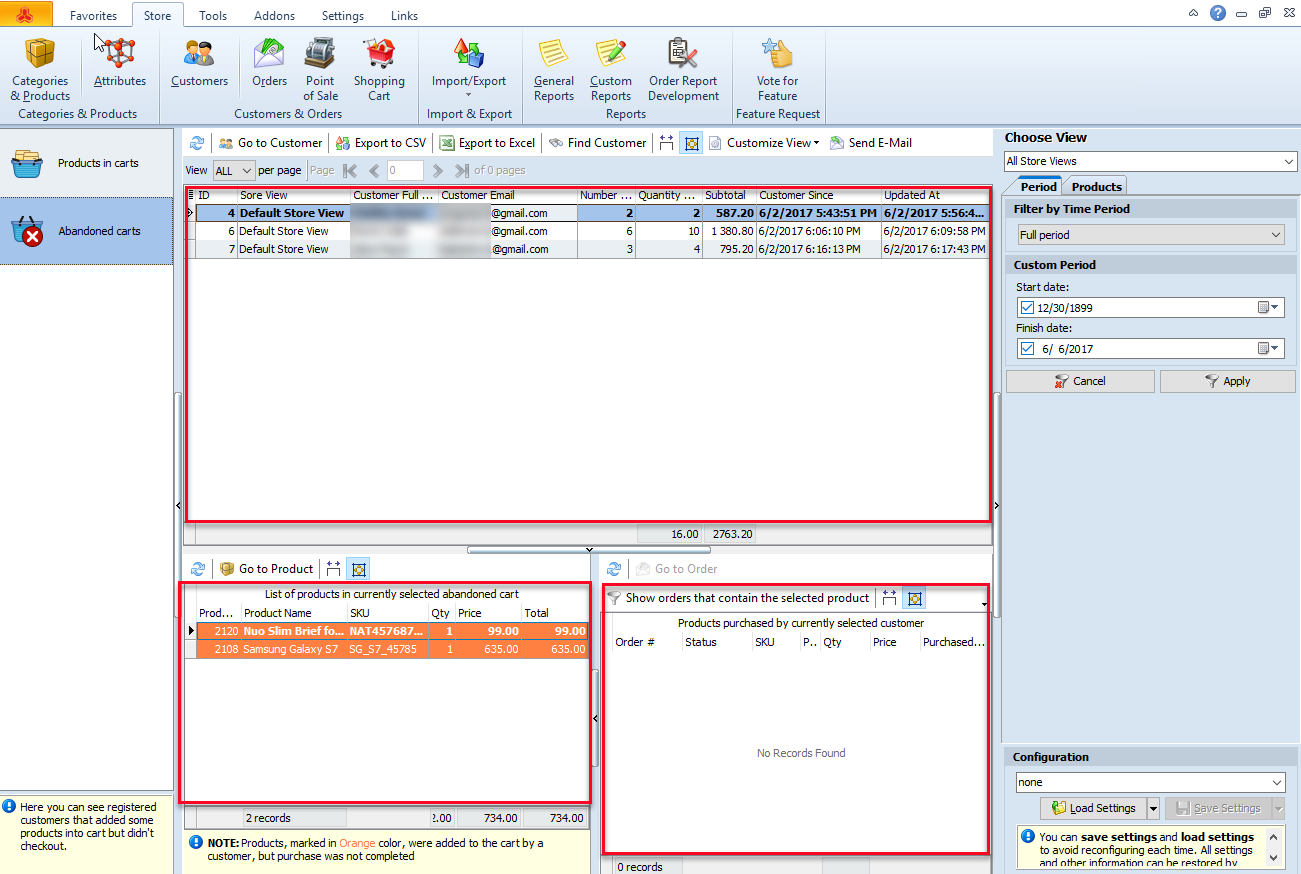Click Go to Product button
The width and height of the screenshot is (1301, 874).
pyautogui.click(x=266, y=569)
